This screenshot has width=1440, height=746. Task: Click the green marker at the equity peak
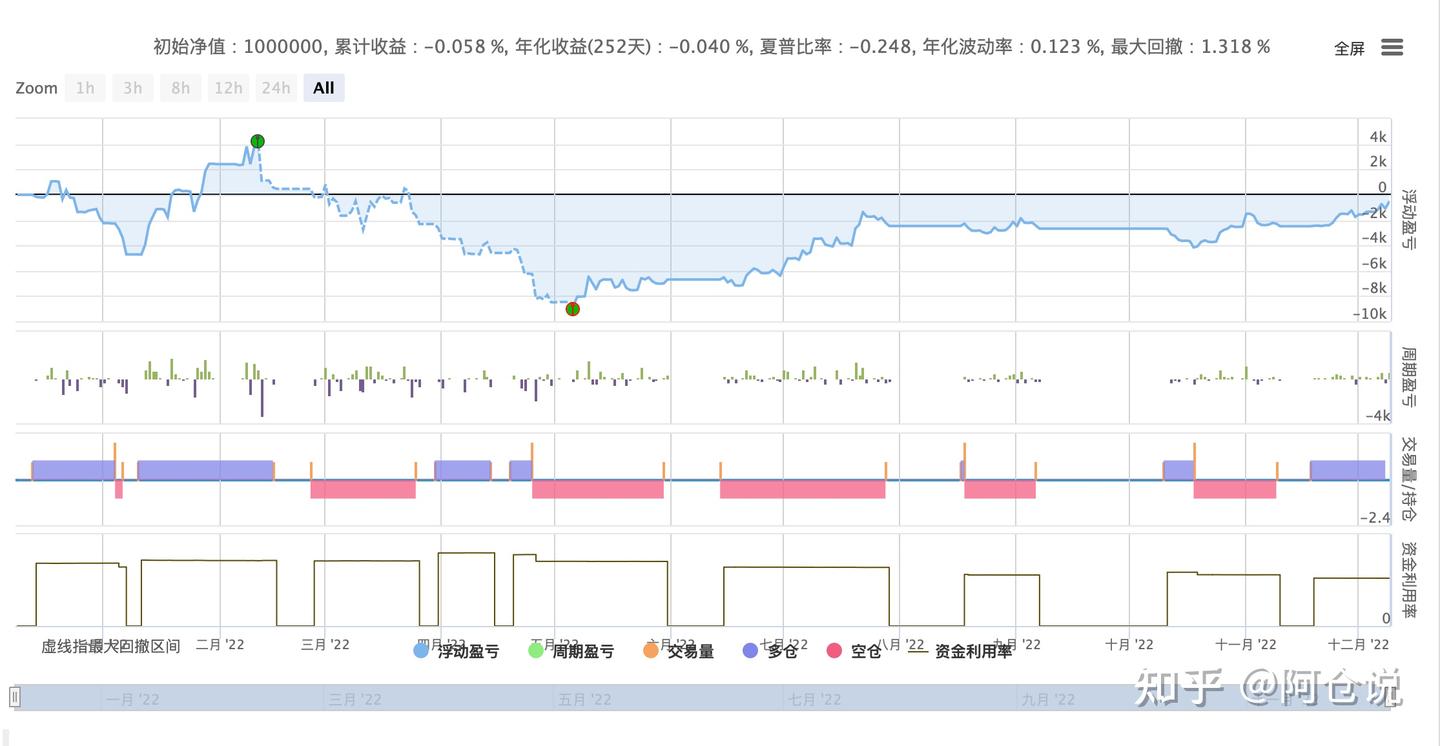pyautogui.click(x=257, y=141)
